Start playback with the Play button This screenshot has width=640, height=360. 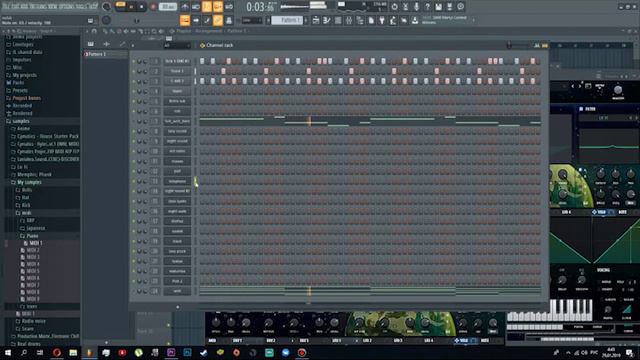pos(131,7)
